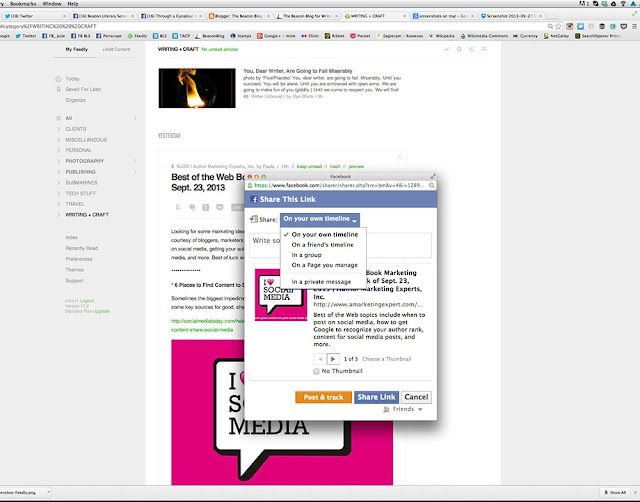Screen dimensions: 640x502
Task: Open the Friends audience selector dropdown
Action: [x=403, y=409]
